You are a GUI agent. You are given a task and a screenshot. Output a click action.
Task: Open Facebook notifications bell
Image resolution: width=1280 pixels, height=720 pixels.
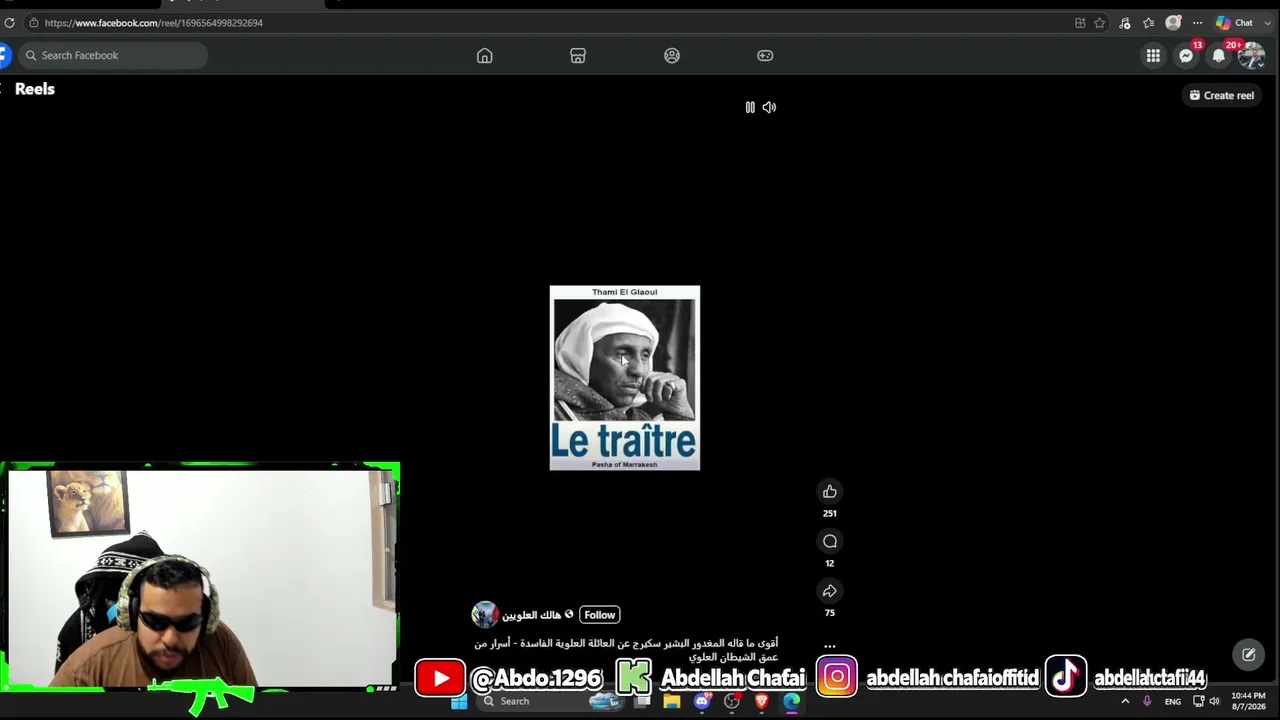tap(1218, 56)
